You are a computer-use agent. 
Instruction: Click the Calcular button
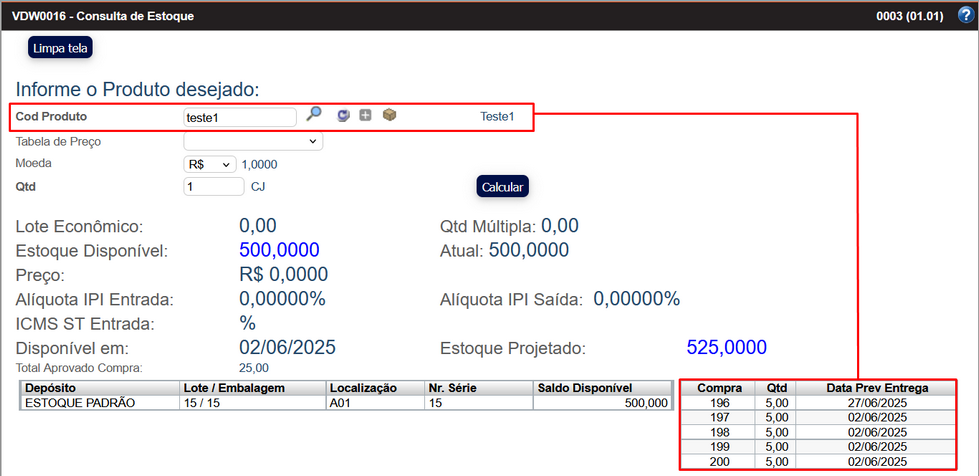[501, 187]
